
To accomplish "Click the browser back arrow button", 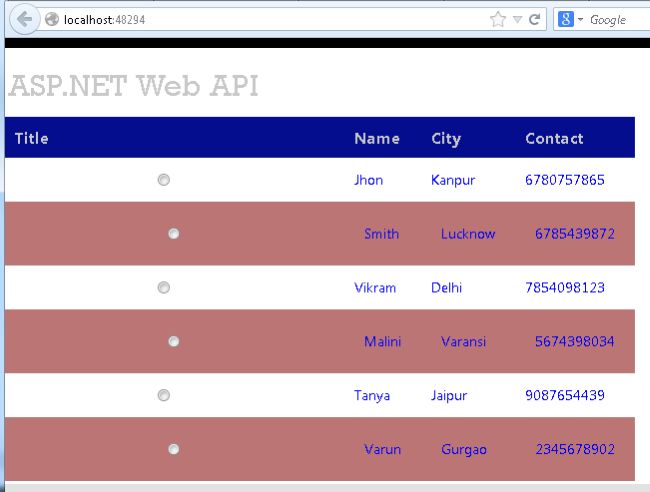I will click(24, 19).
